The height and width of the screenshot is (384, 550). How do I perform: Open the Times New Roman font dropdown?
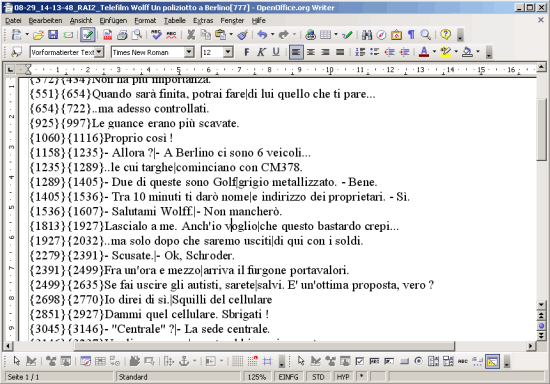[x=189, y=52]
